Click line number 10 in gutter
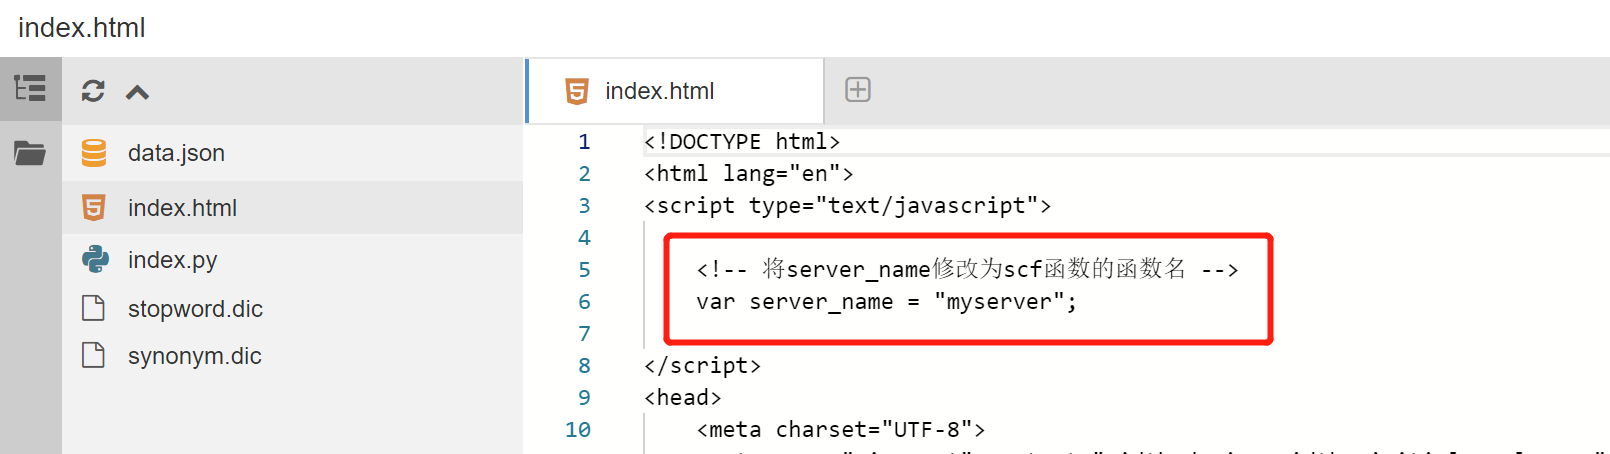Viewport: 1610px width, 454px height. (x=578, y=430)
